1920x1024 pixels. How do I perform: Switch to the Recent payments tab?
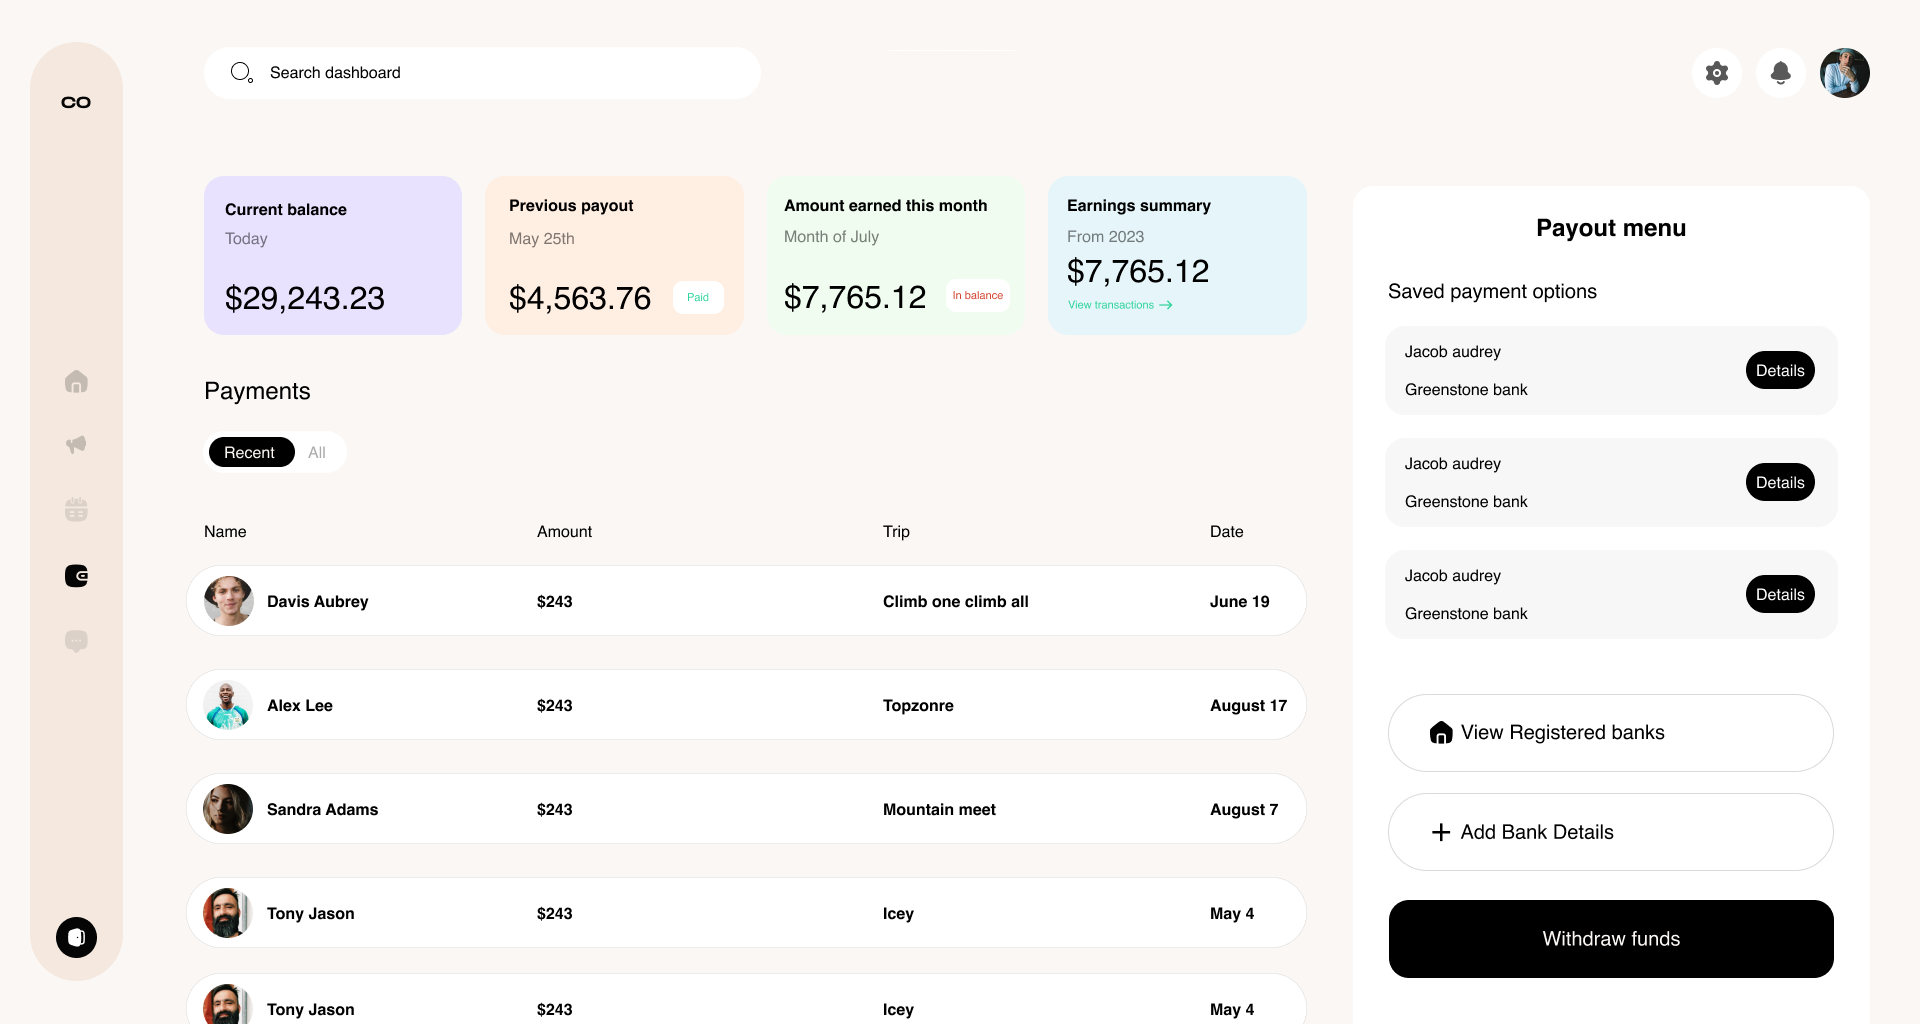[x=250, y=453]
